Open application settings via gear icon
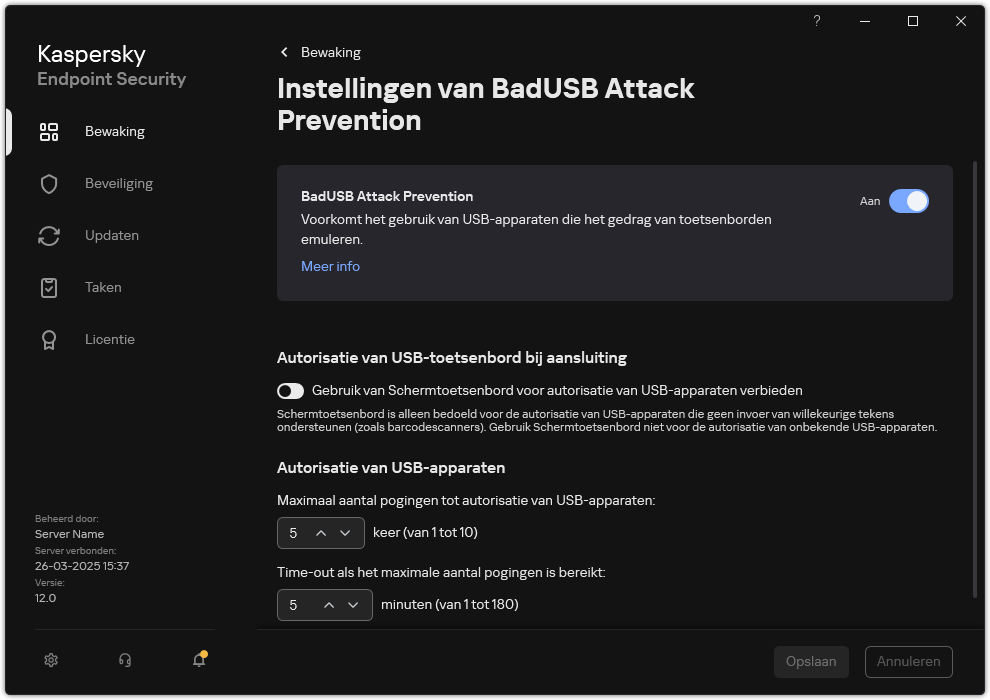Image resolution: width=990 pixels, height=700 pixels. tap(50, 660)
